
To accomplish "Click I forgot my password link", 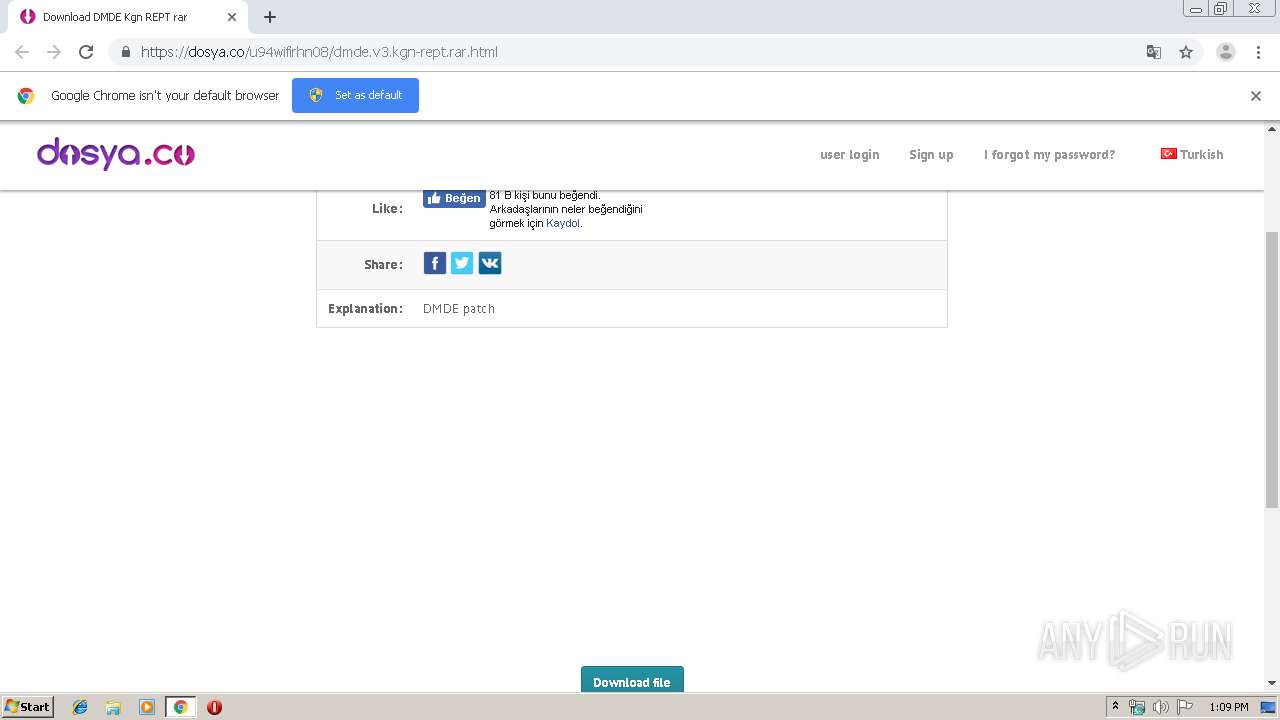I will tap(1049, 154).
